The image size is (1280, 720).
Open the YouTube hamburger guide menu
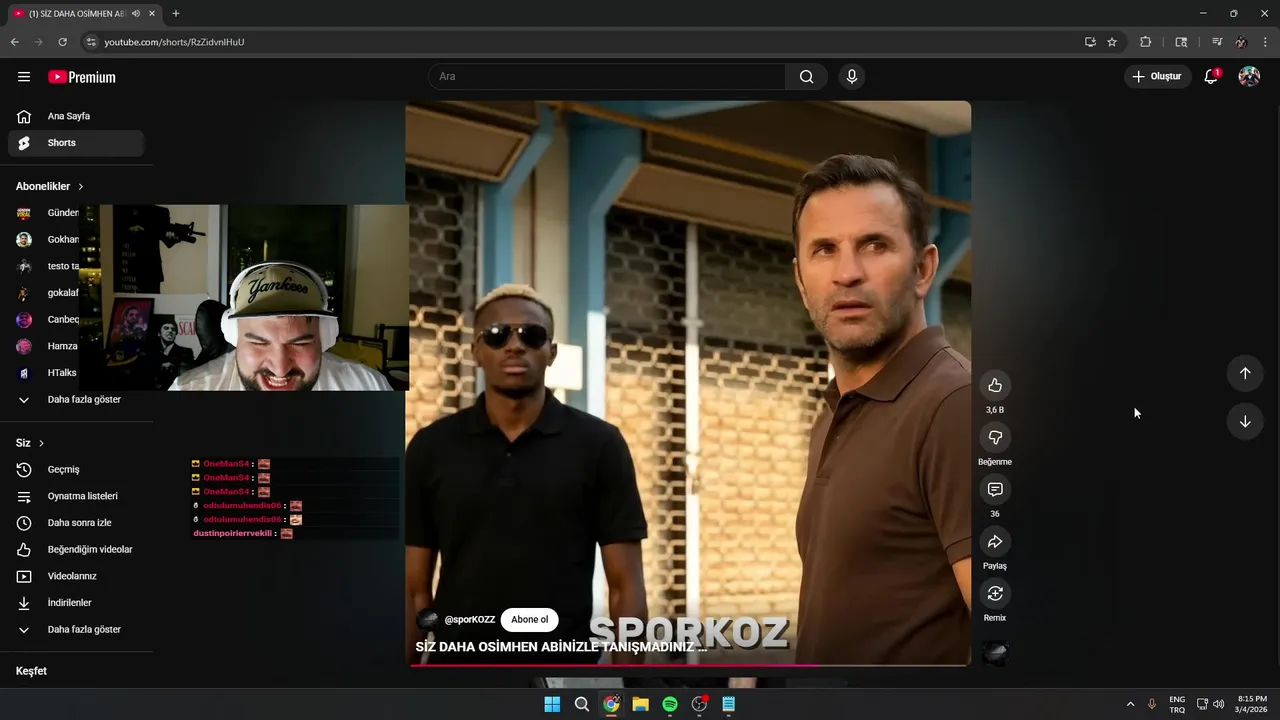24,77
